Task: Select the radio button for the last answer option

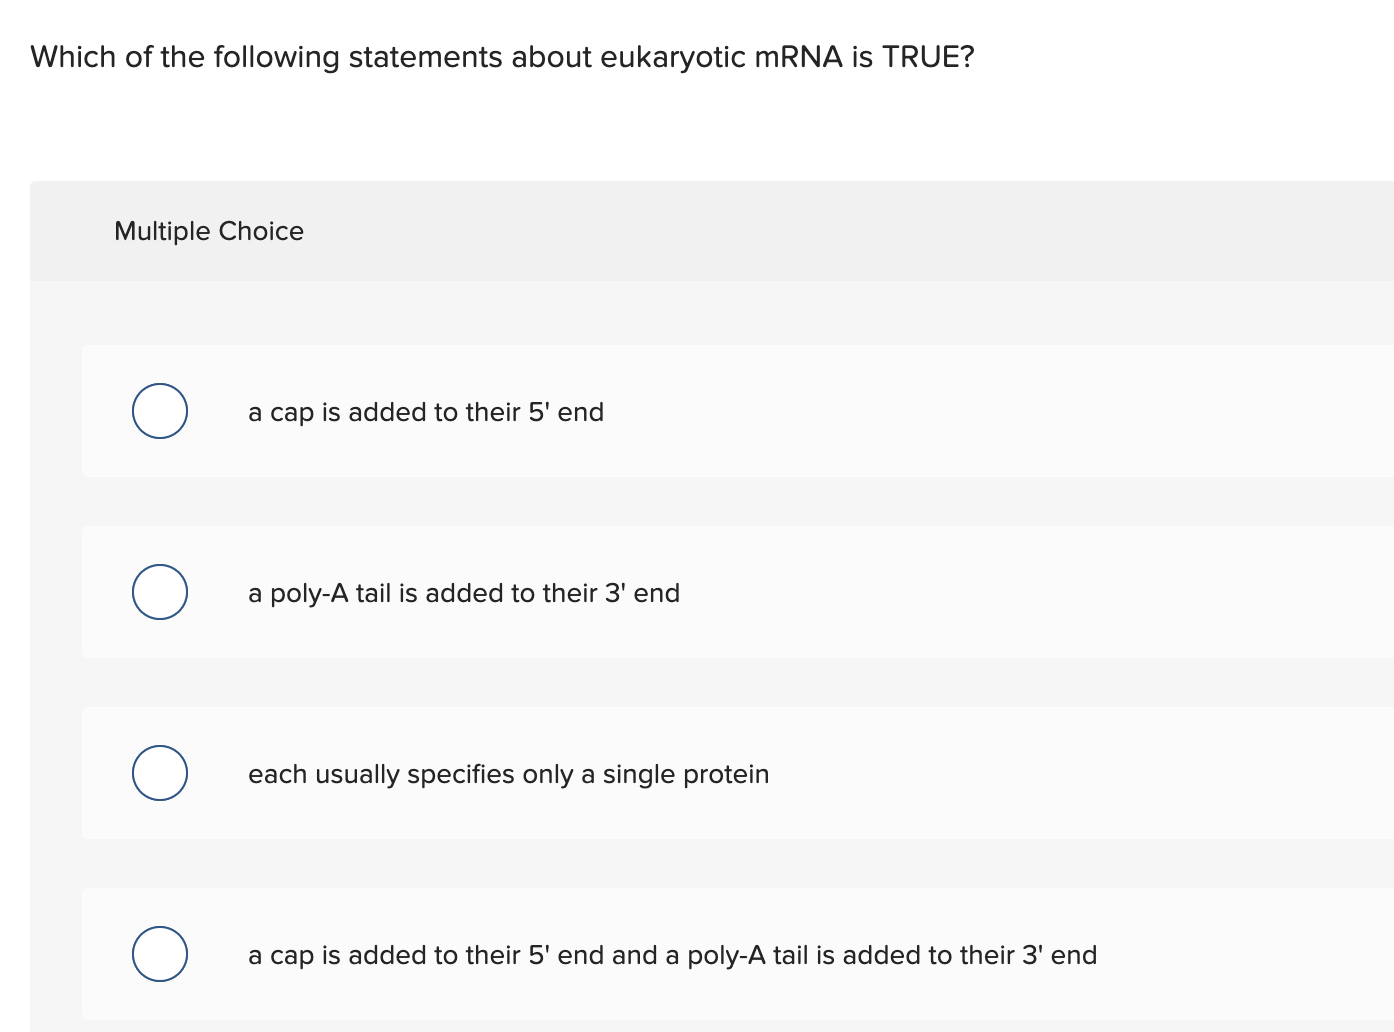Action: (159, 954)
